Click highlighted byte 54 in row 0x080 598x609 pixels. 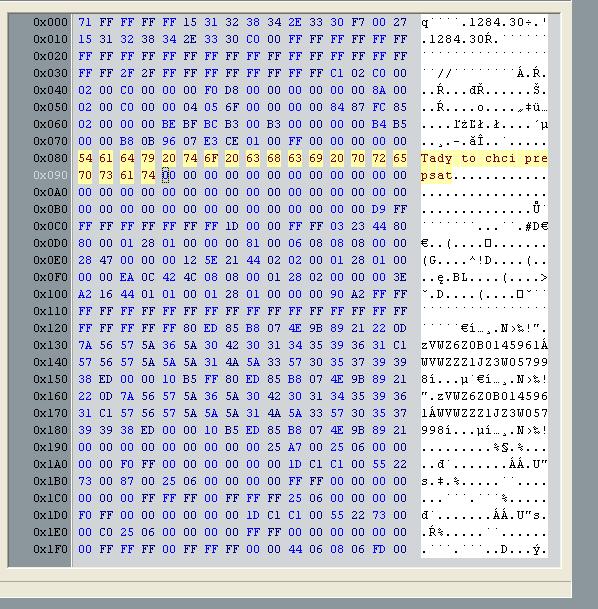(x=85, y=158)
